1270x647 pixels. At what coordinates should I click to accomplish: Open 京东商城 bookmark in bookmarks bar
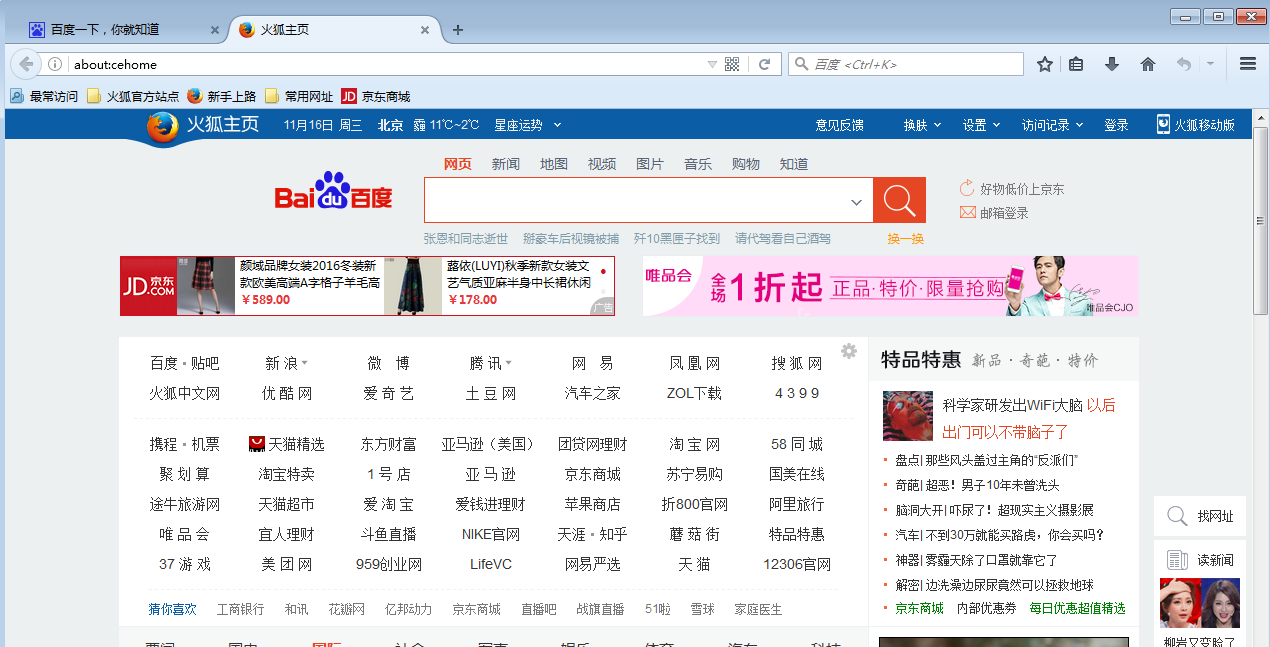[376, 96]
